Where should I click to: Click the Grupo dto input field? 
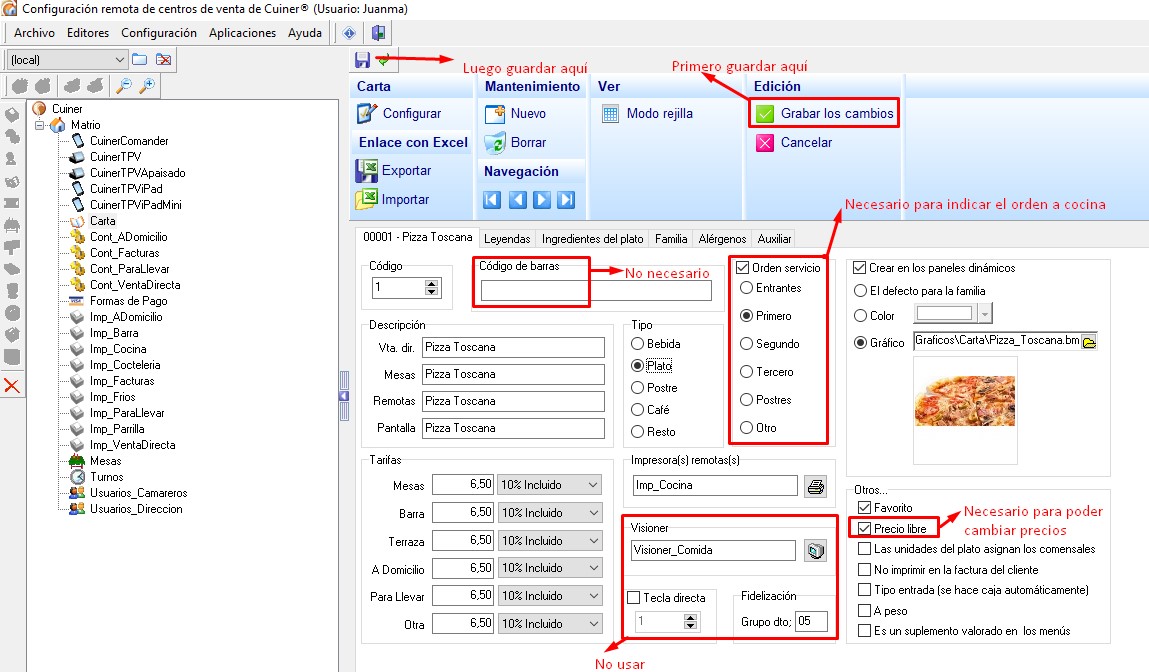click(x=811, y=622)
